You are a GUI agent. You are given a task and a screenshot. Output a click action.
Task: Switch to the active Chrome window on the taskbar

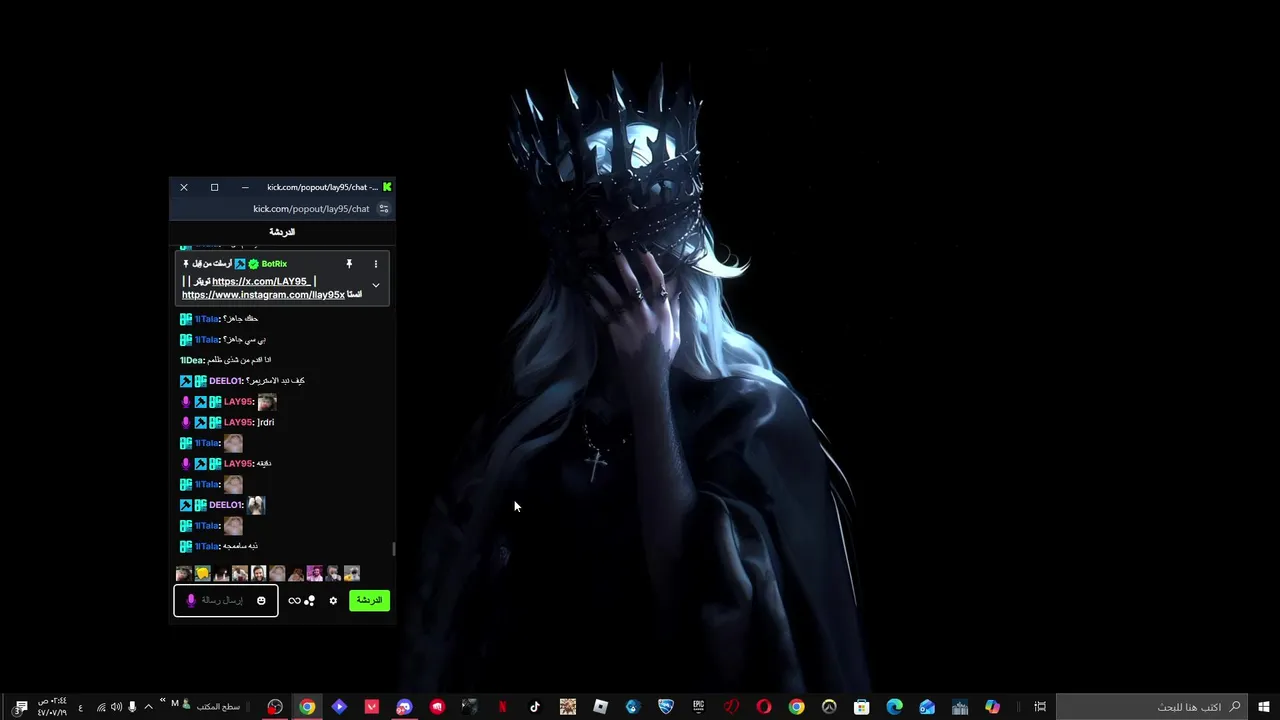(x=307, y=707)
